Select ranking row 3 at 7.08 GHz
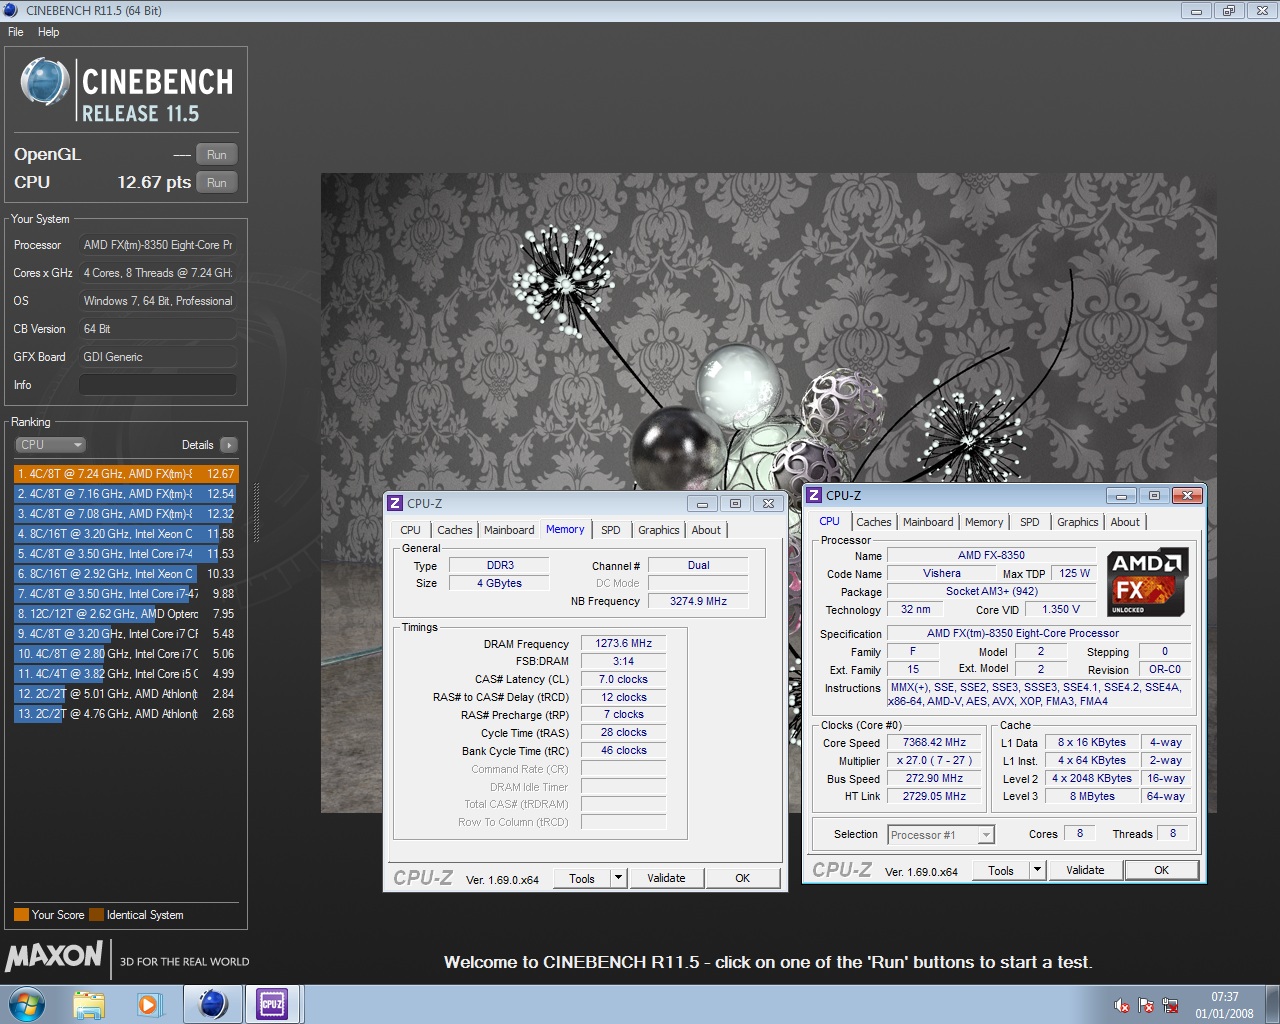1280x1024 pixels. (x=126, y=514)
